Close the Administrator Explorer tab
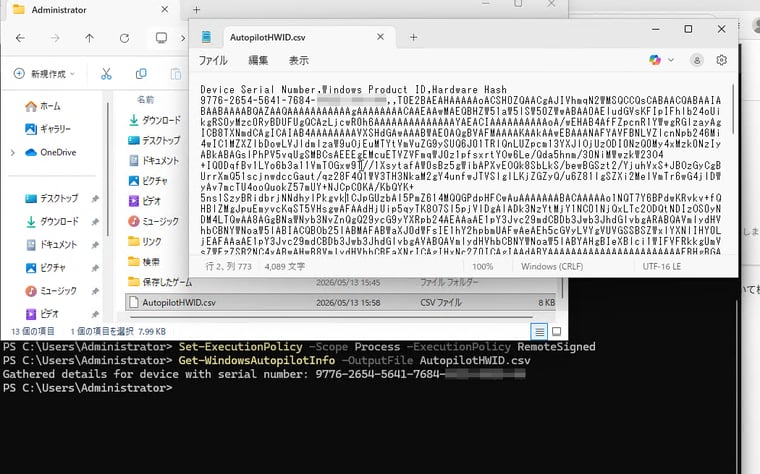Image resolution: width=760 pixels, height=474 pixels. point(164,9)
